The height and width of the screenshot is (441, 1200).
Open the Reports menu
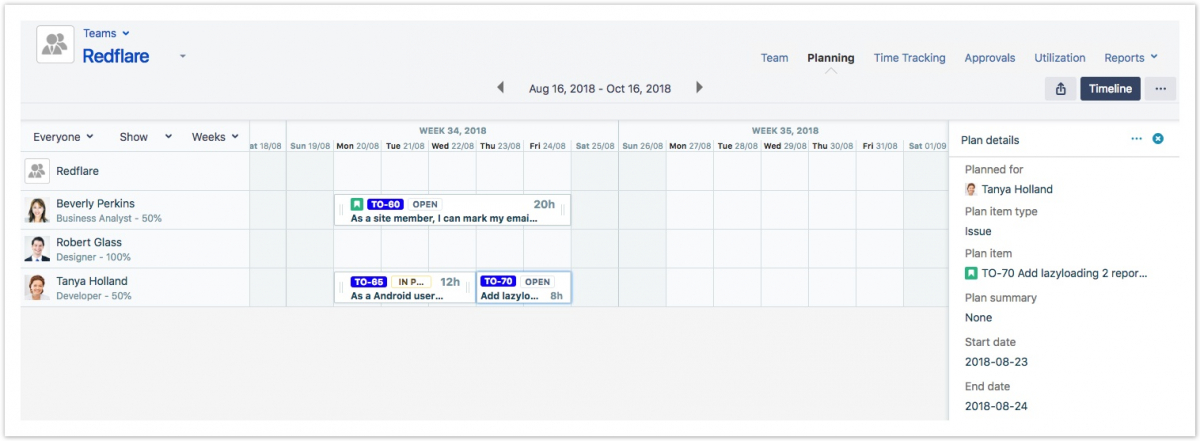tap(1130, 58)
